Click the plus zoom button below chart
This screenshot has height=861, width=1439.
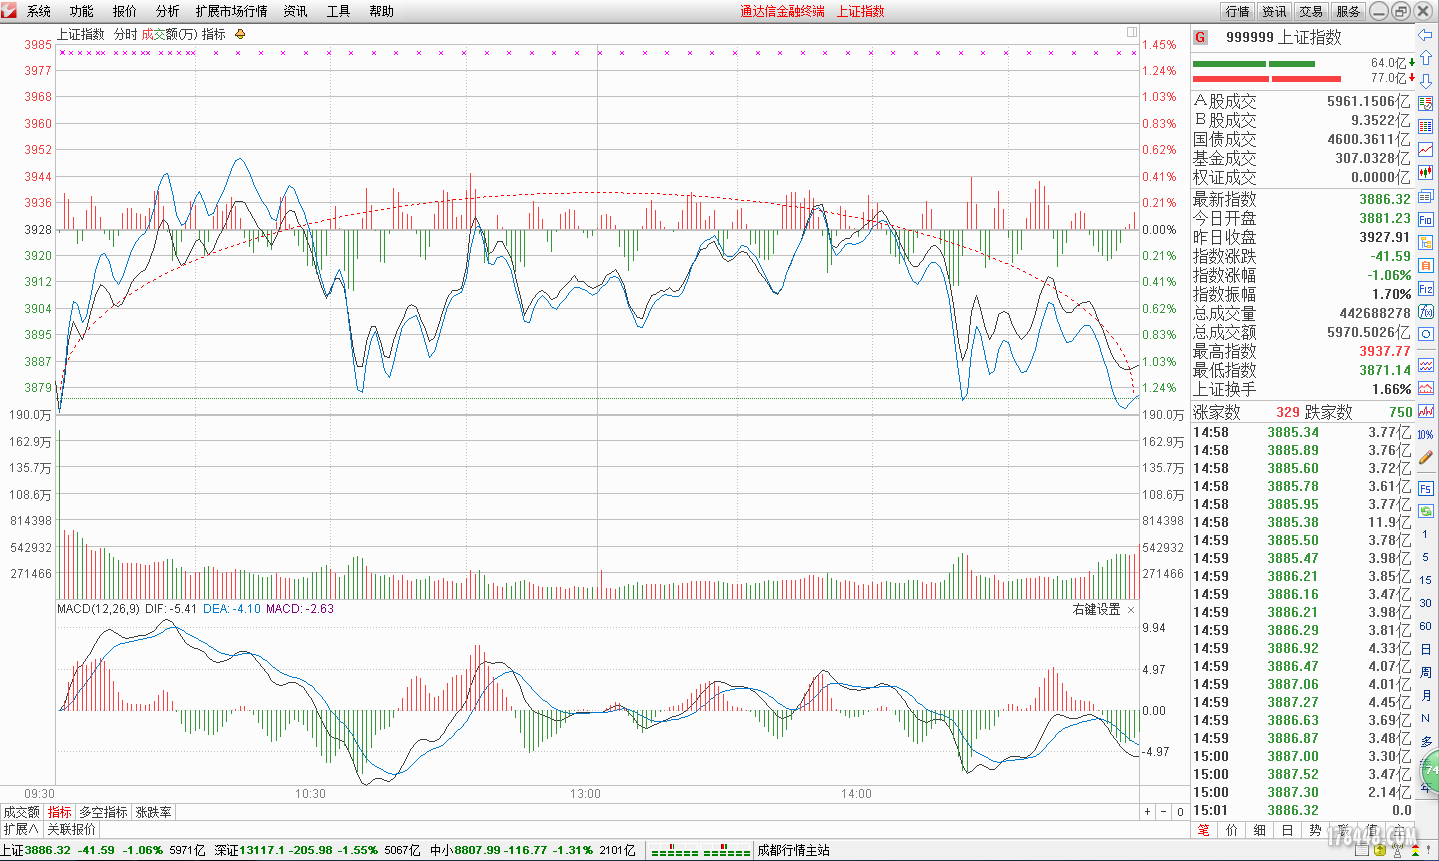[1148, 812]
